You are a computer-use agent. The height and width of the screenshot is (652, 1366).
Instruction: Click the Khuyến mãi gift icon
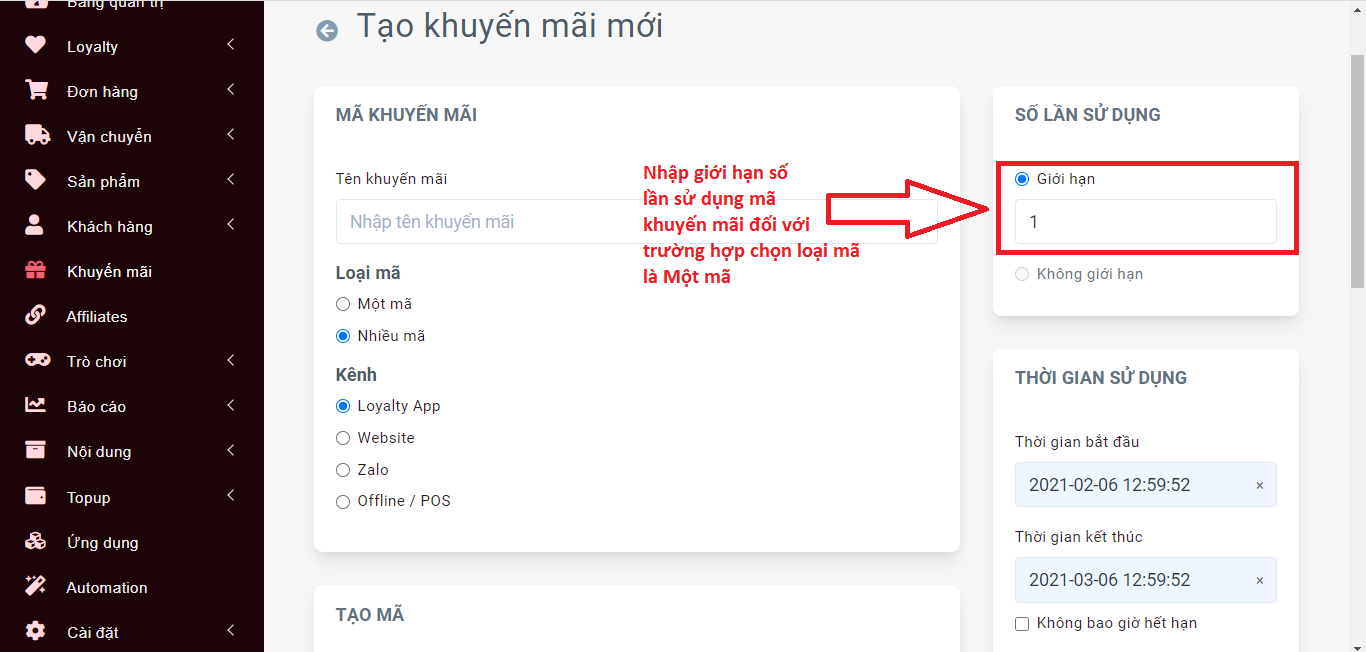(35, 270)
